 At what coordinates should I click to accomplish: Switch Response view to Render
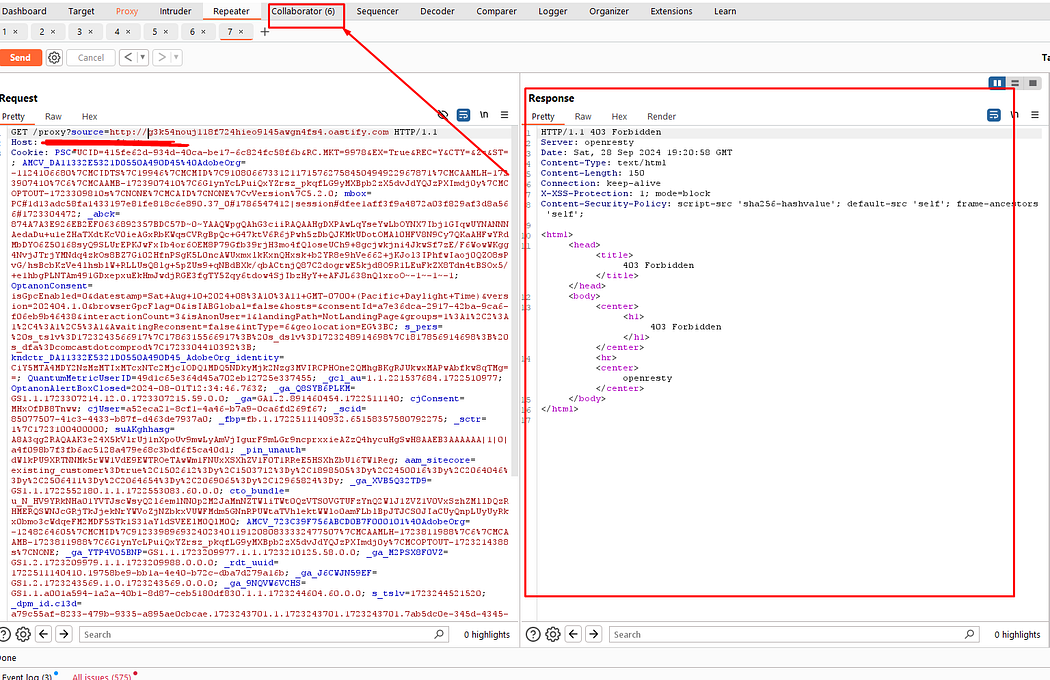point(662,116)
